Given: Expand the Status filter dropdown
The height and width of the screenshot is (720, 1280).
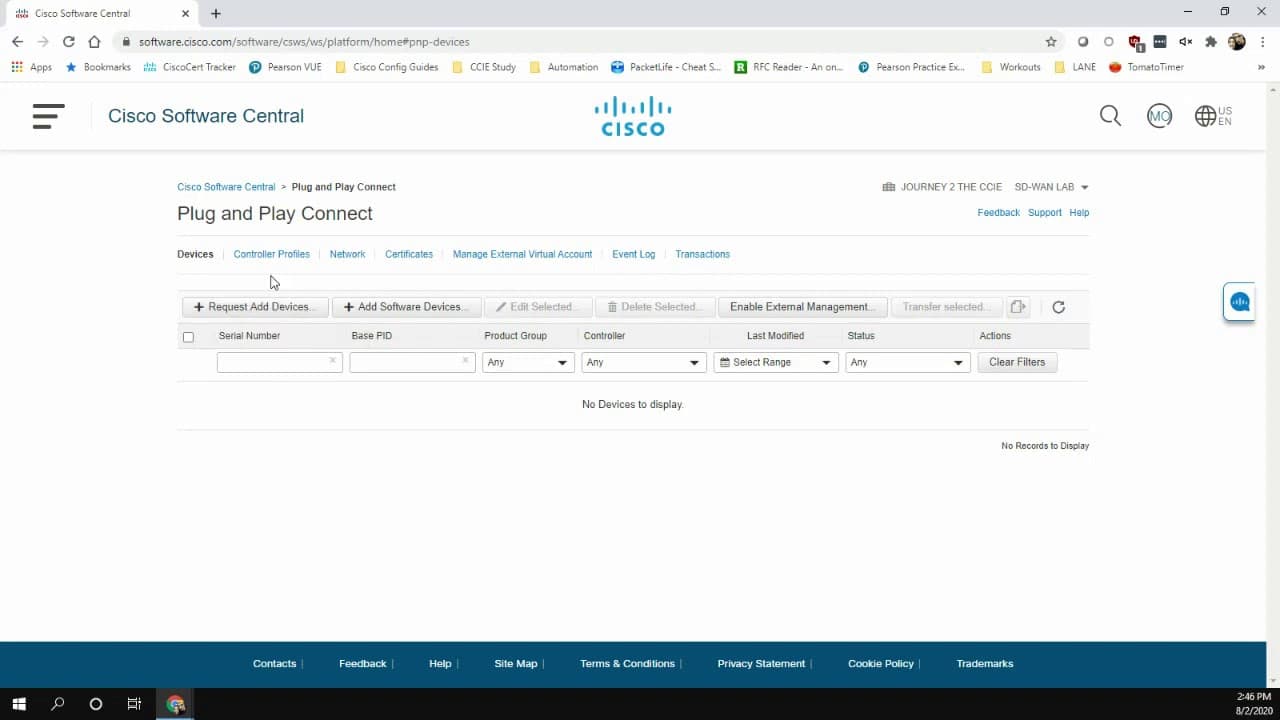Looking at the screenshot, I should pos(908,362).
